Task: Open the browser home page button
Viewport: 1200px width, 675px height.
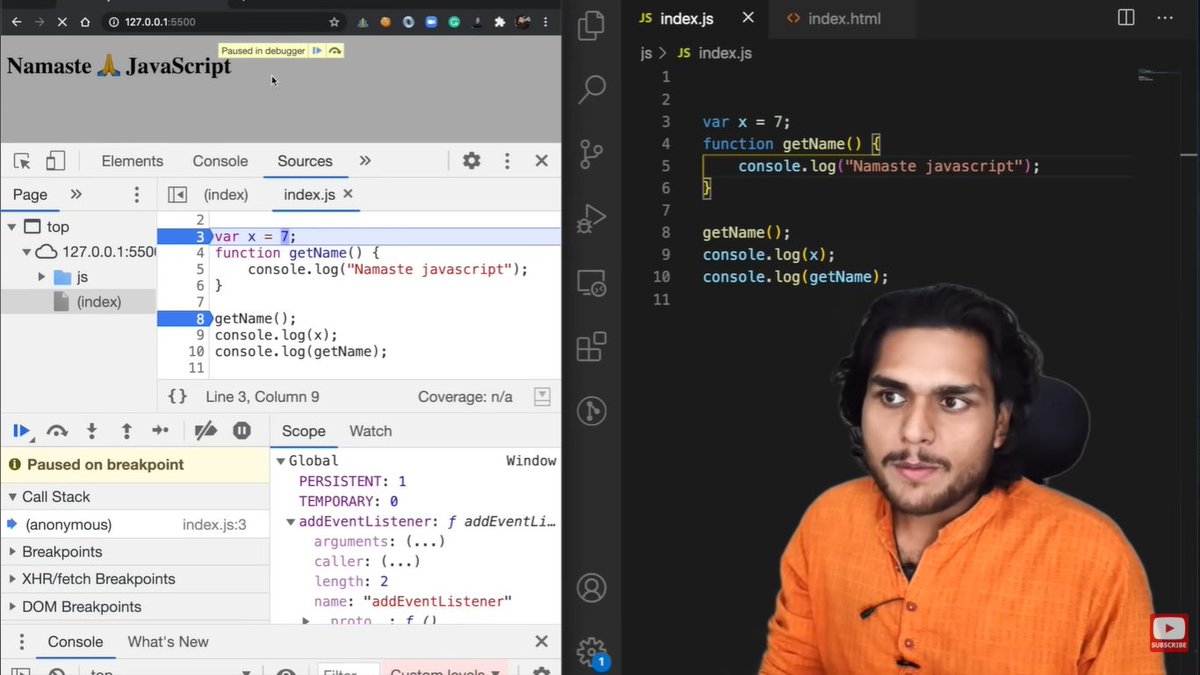Action: coord(85,21)
